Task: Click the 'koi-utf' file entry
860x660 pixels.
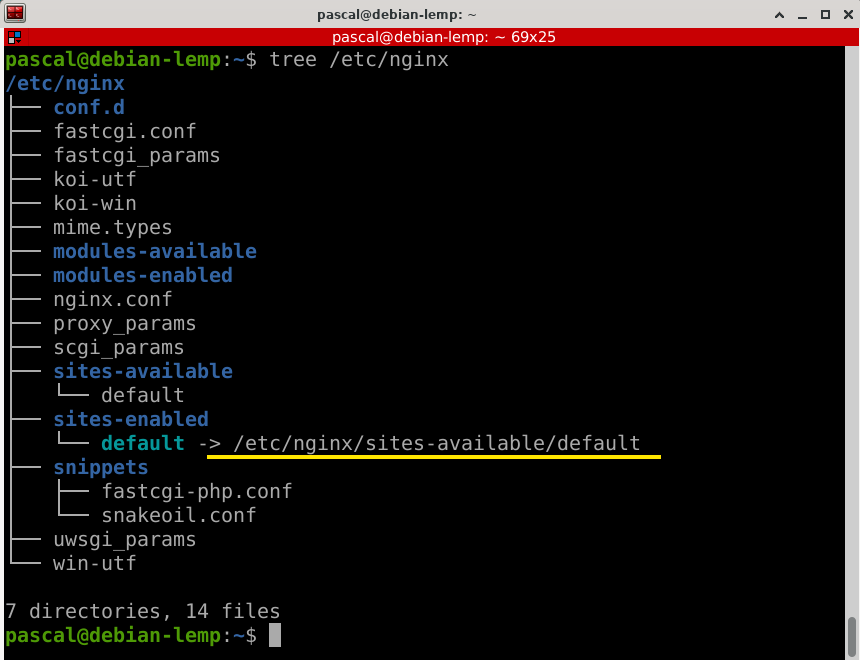Action: tap(95, 179)
